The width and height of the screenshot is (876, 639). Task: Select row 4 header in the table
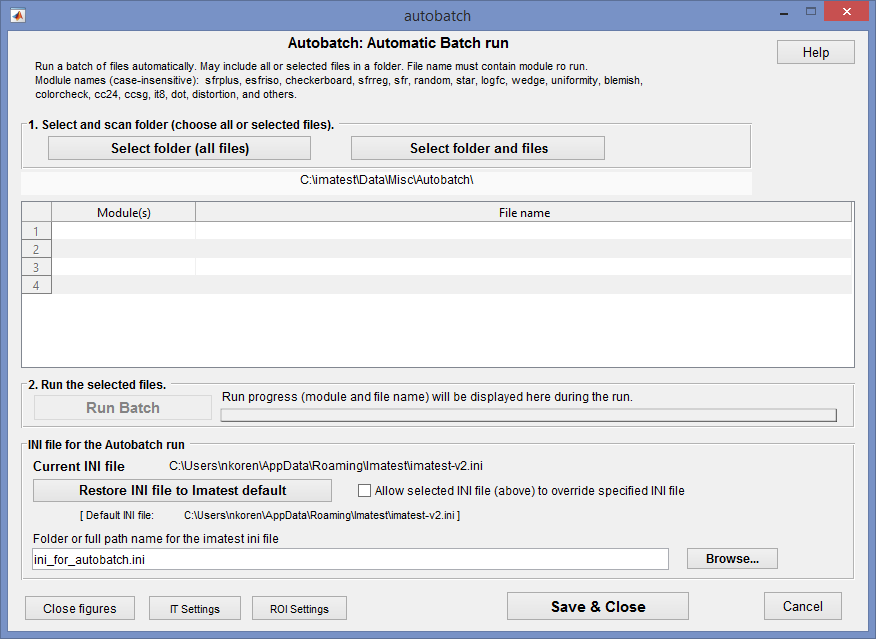click(x=36, y=285)
